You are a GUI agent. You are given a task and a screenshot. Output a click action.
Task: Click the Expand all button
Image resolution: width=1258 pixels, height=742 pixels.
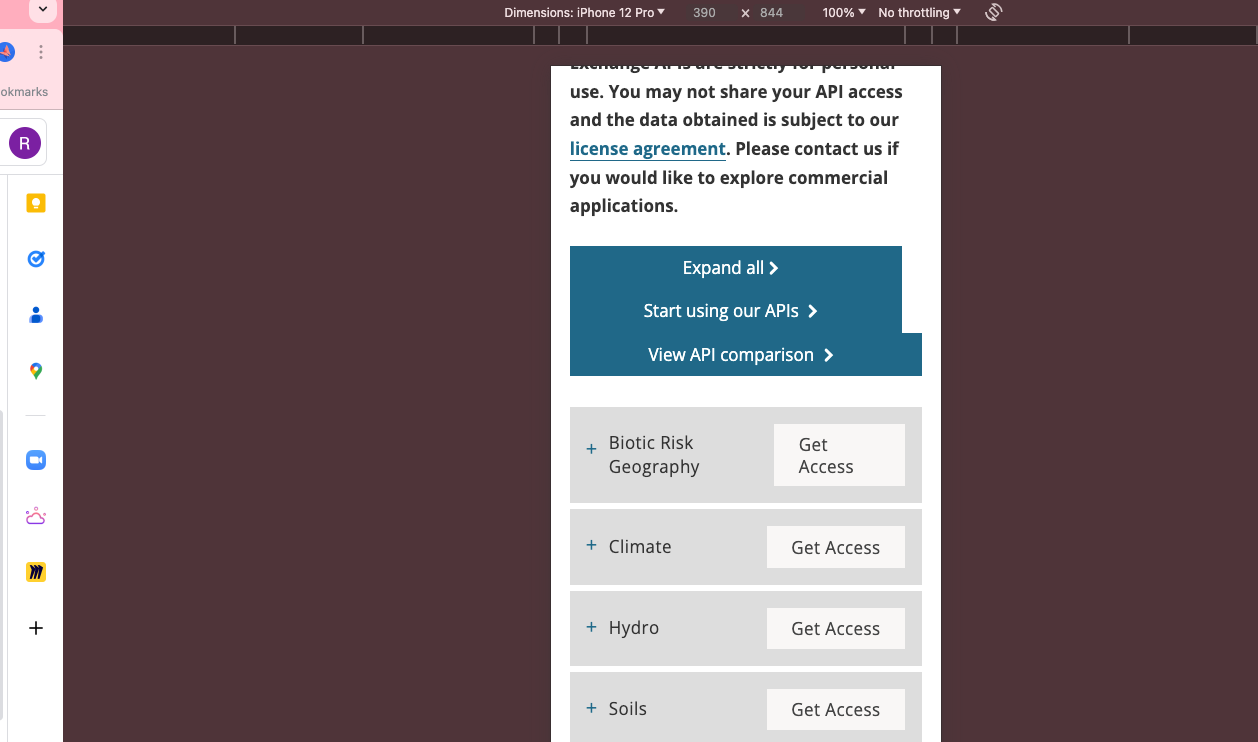coord(730,268)
